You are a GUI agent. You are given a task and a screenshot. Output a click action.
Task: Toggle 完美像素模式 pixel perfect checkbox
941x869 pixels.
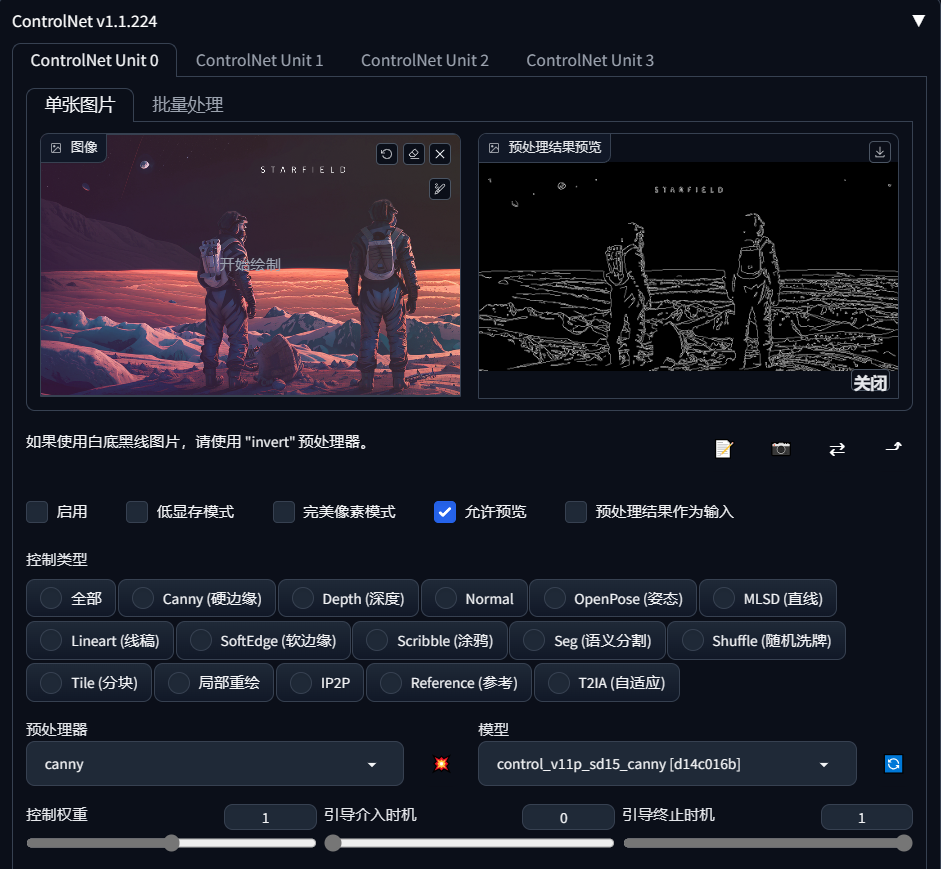tap(284, 512)
